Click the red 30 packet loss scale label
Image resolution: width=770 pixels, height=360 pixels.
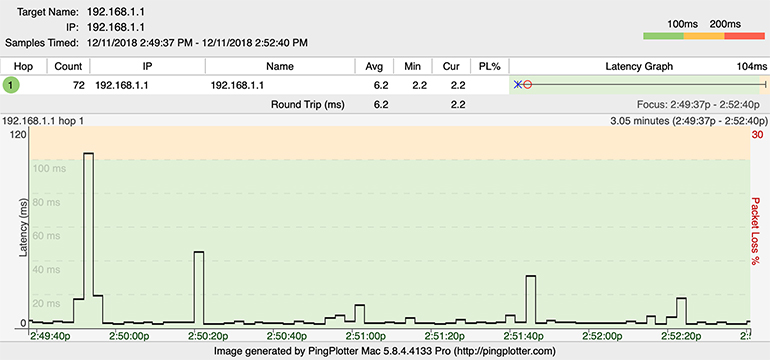(758, 135)
